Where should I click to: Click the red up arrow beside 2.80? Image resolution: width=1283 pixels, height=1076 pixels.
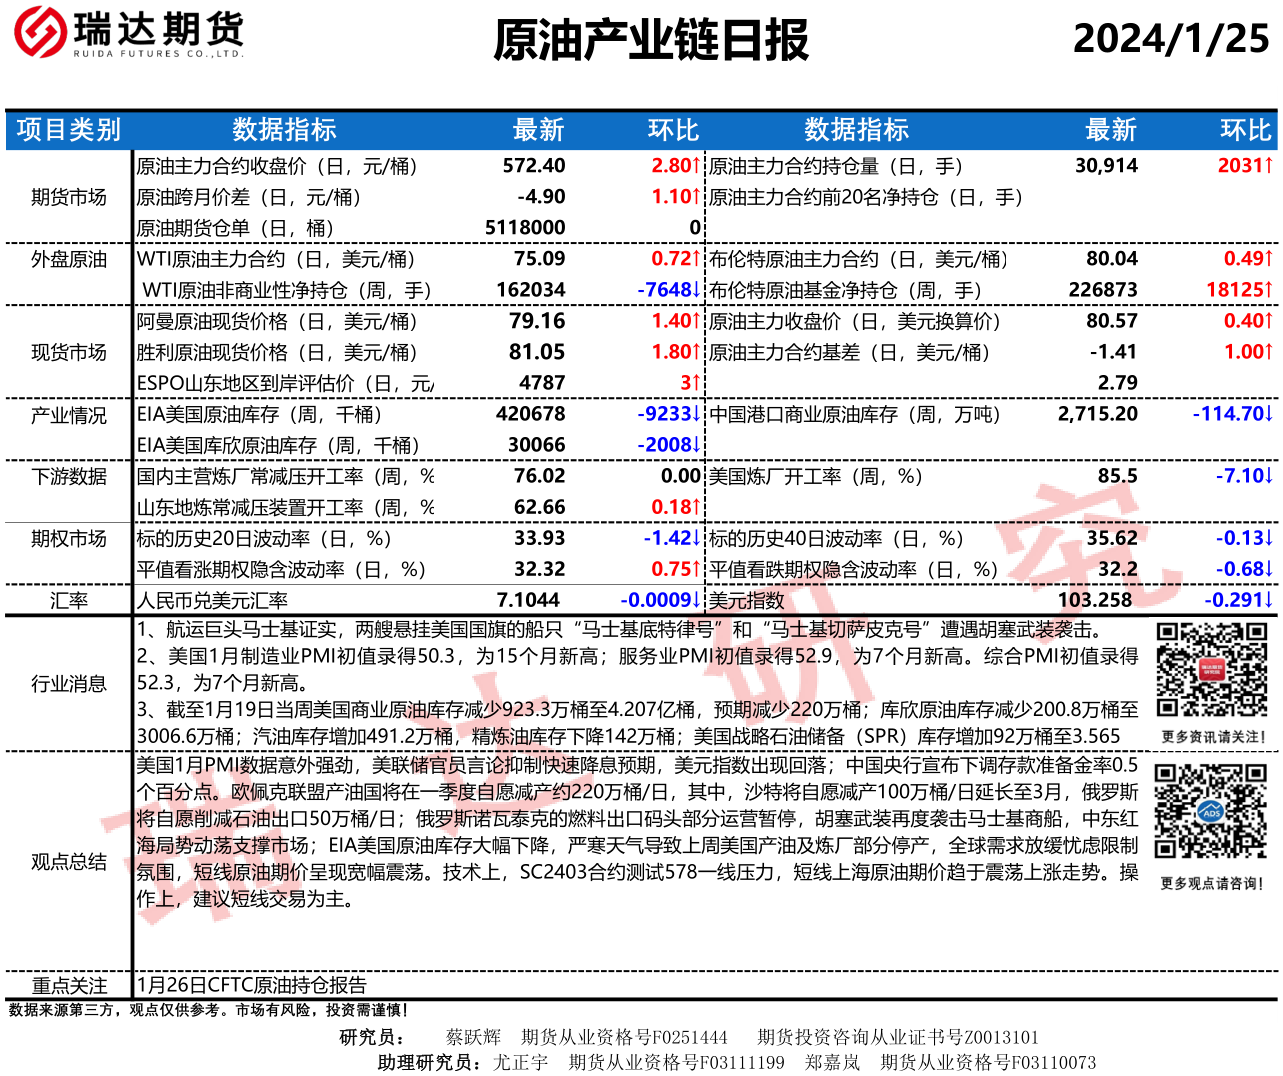tap(697, 166)
